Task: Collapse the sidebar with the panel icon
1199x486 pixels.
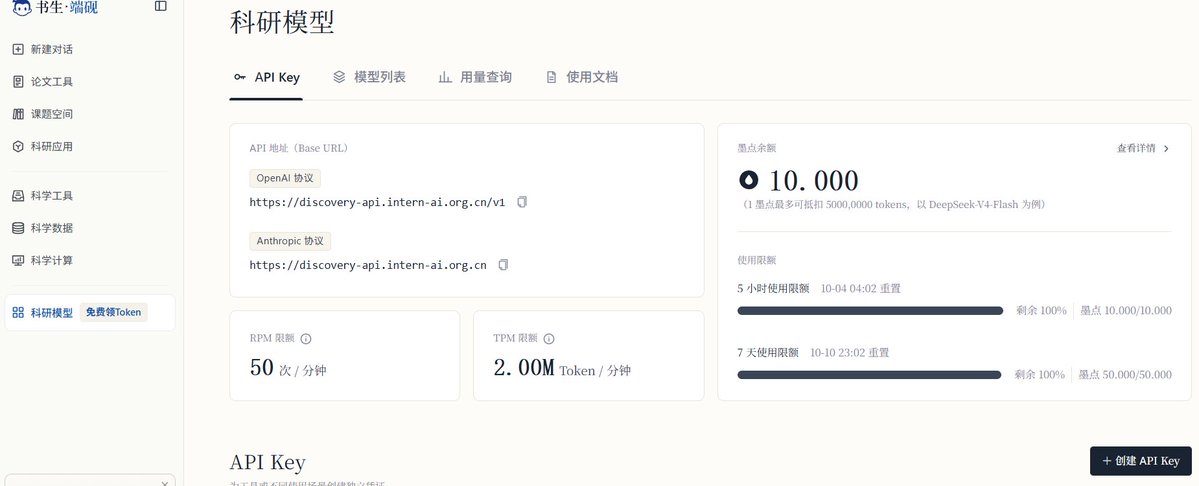Action: pyautogui.click(x=161, y=6)
